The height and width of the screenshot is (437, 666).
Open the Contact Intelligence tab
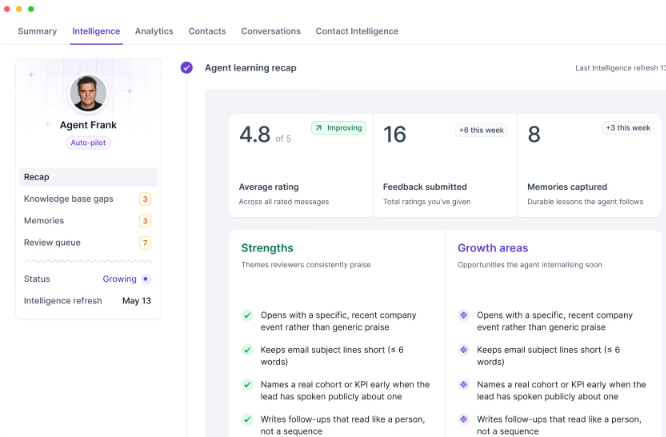[x=357, y=31]
